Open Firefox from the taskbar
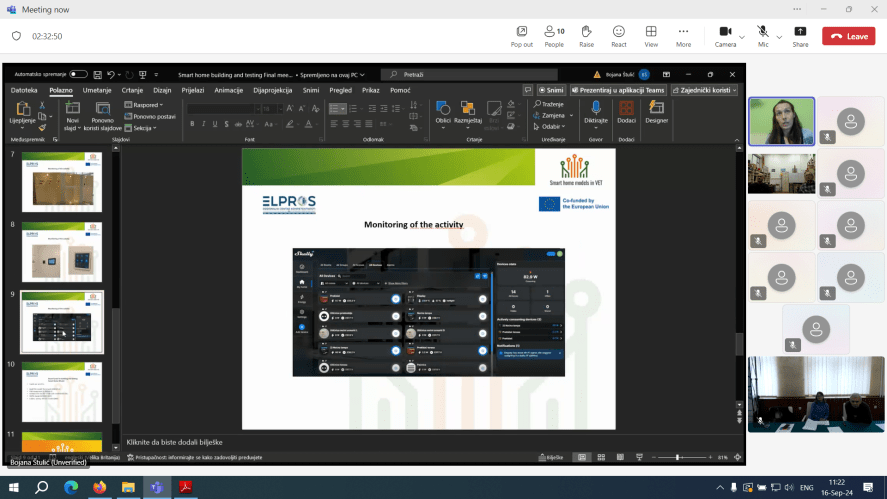The width and height of the screenshot is (887, 499). point(100,487)
